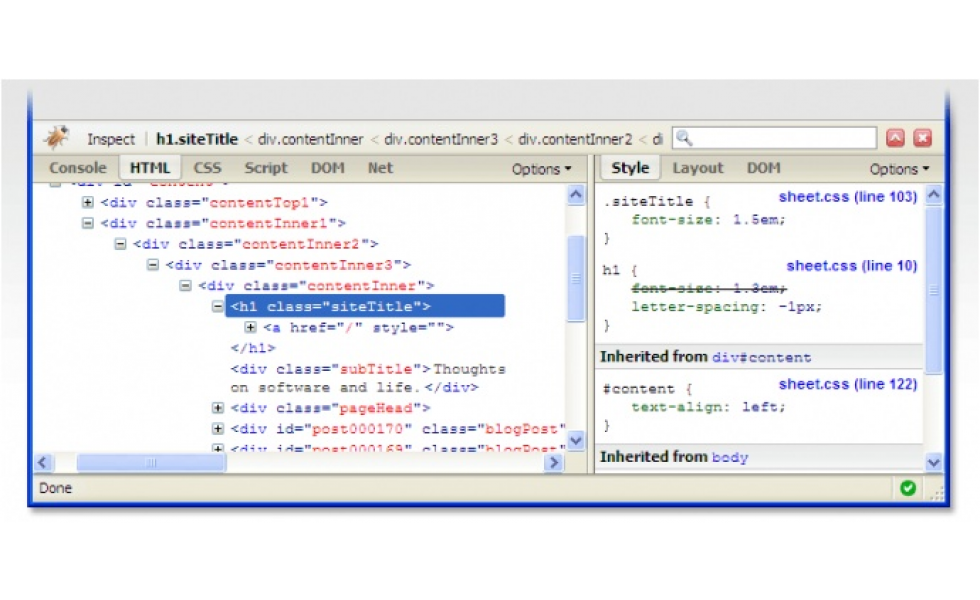Click the HTML panel scroll-down arrow
The width and height of the screenshot is (980, 600).
point(576,440)
